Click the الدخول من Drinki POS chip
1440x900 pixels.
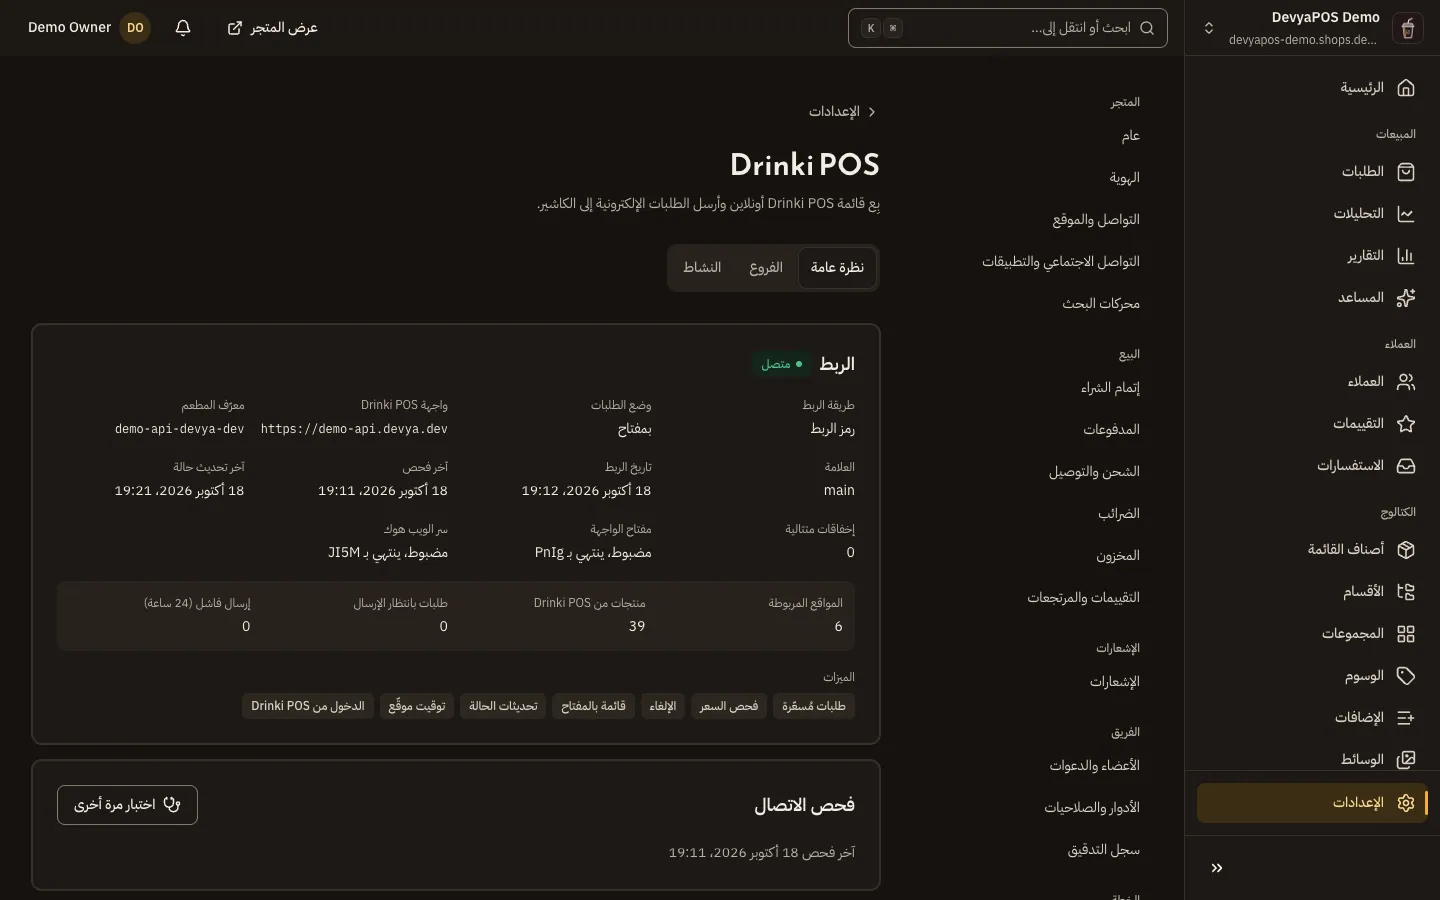pyautogui.click(x=308, y=706)
